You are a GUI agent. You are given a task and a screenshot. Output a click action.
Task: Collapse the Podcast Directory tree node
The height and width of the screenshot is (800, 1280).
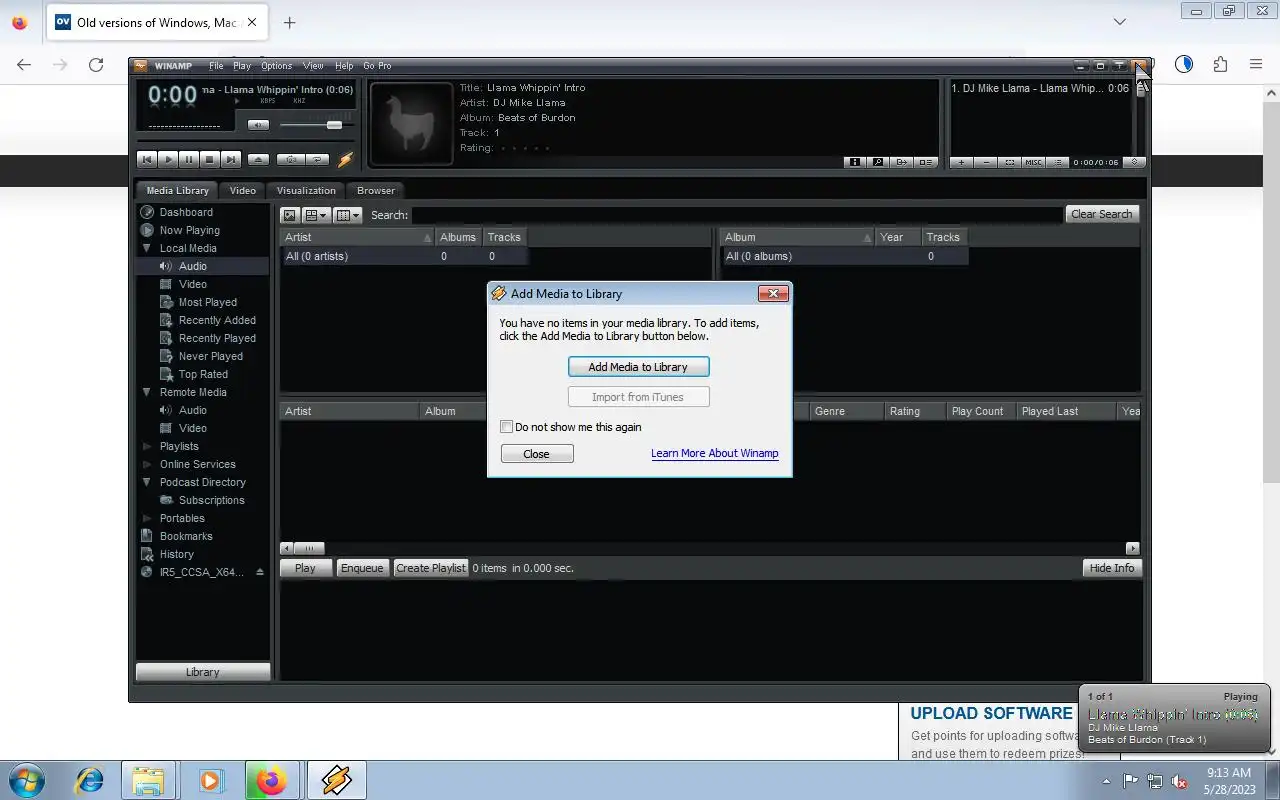[x=147, y=482]
